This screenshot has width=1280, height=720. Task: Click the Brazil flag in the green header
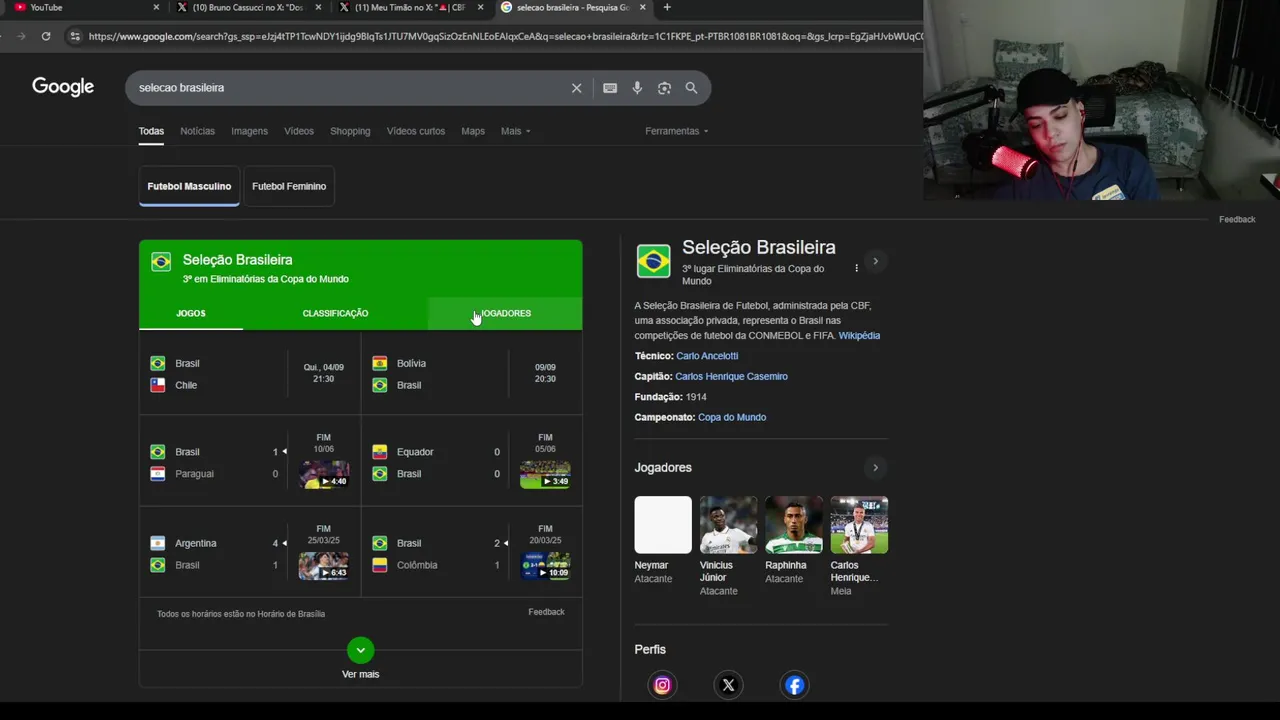pyautogui.click(x=161, y=262)
